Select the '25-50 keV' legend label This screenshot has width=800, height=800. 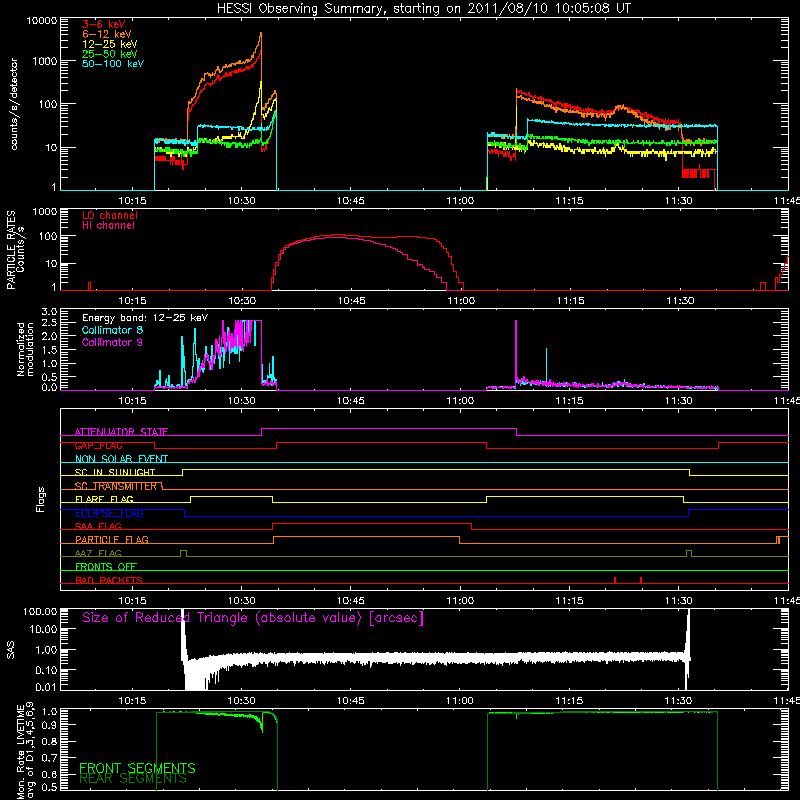pyautogui.click(x=110, y=54)
